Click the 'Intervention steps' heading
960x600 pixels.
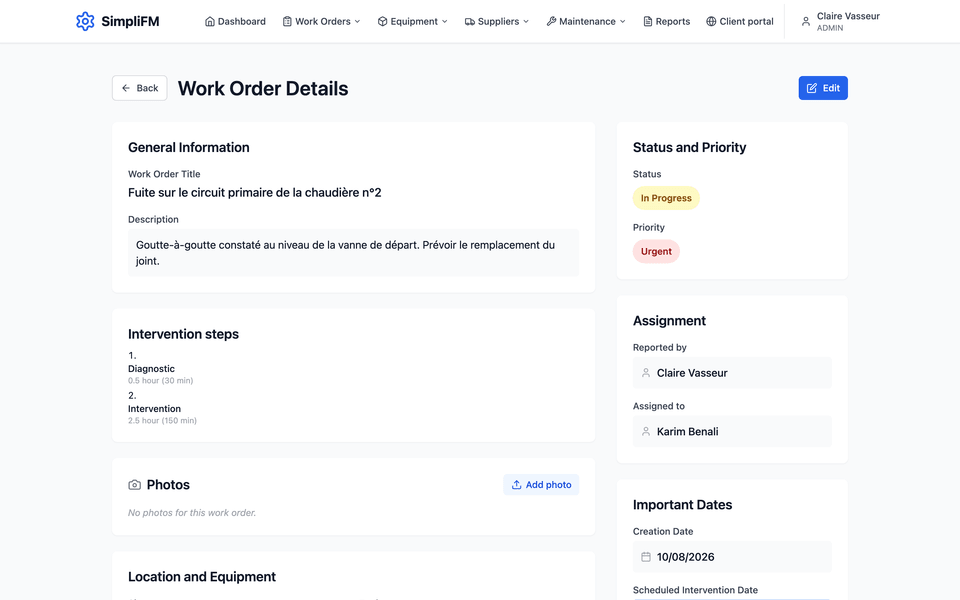(183, 334)
